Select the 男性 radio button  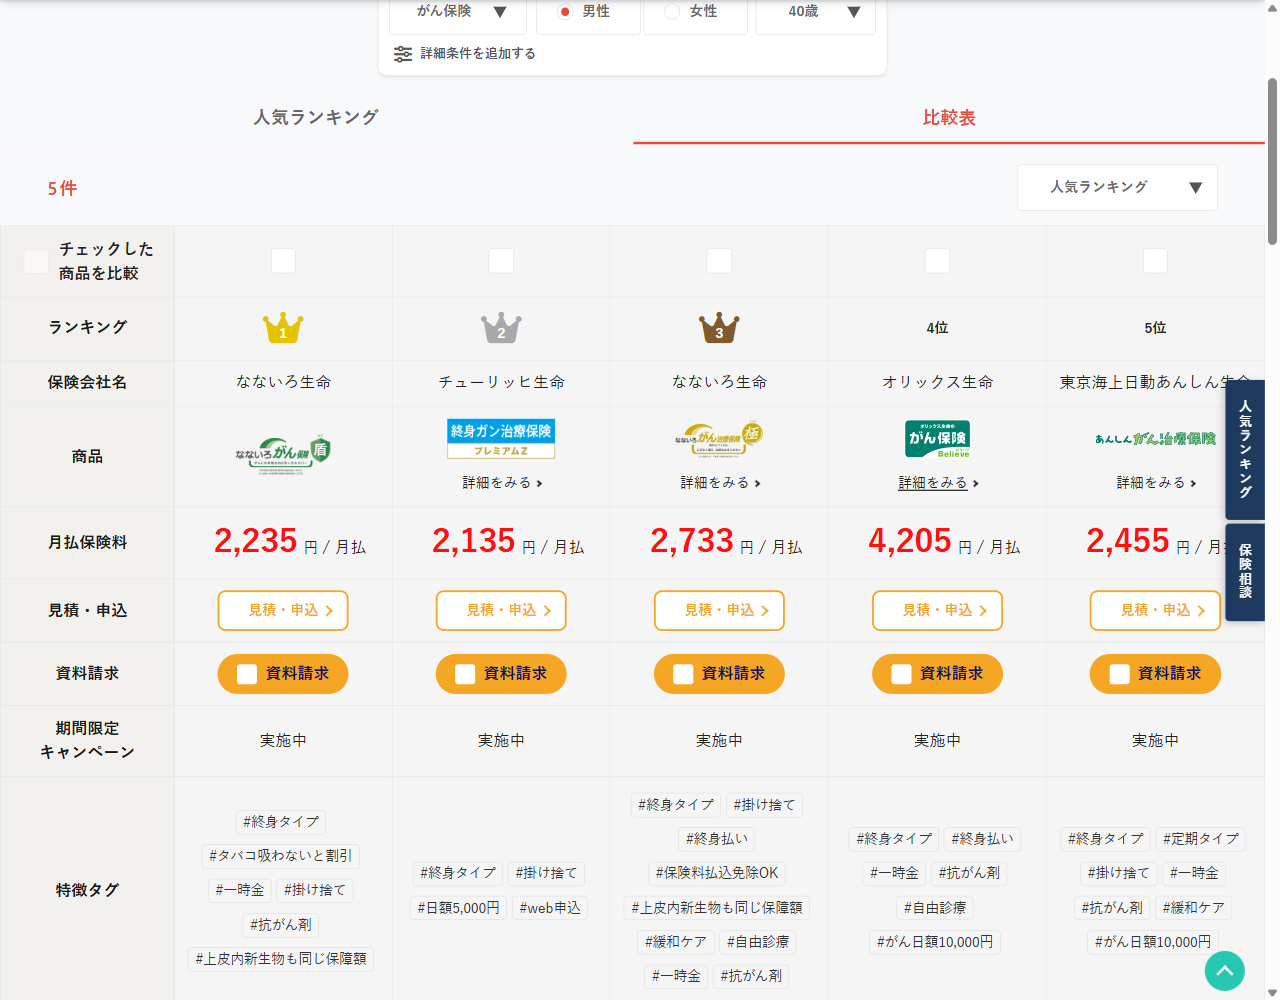click(x=565, y=12)
